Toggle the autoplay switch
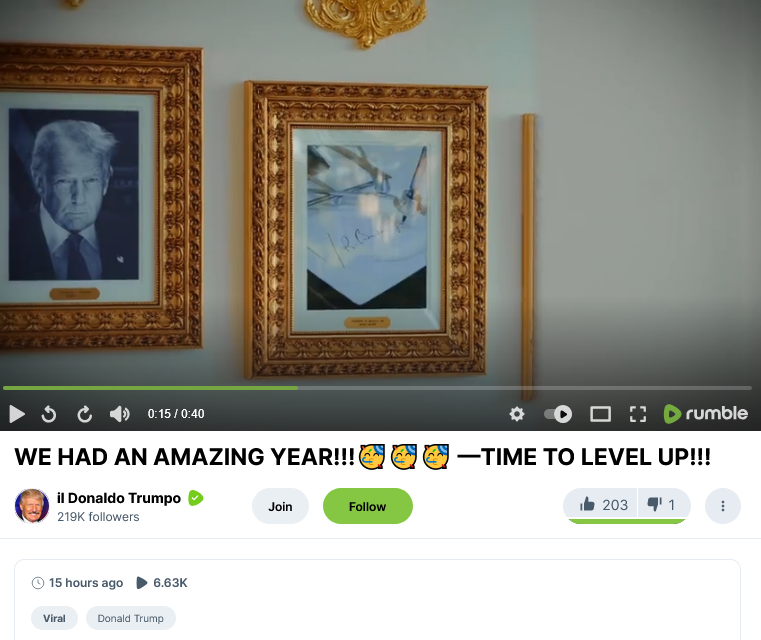The height and width of the screenshot is (640, 761). tap(558, 414)
